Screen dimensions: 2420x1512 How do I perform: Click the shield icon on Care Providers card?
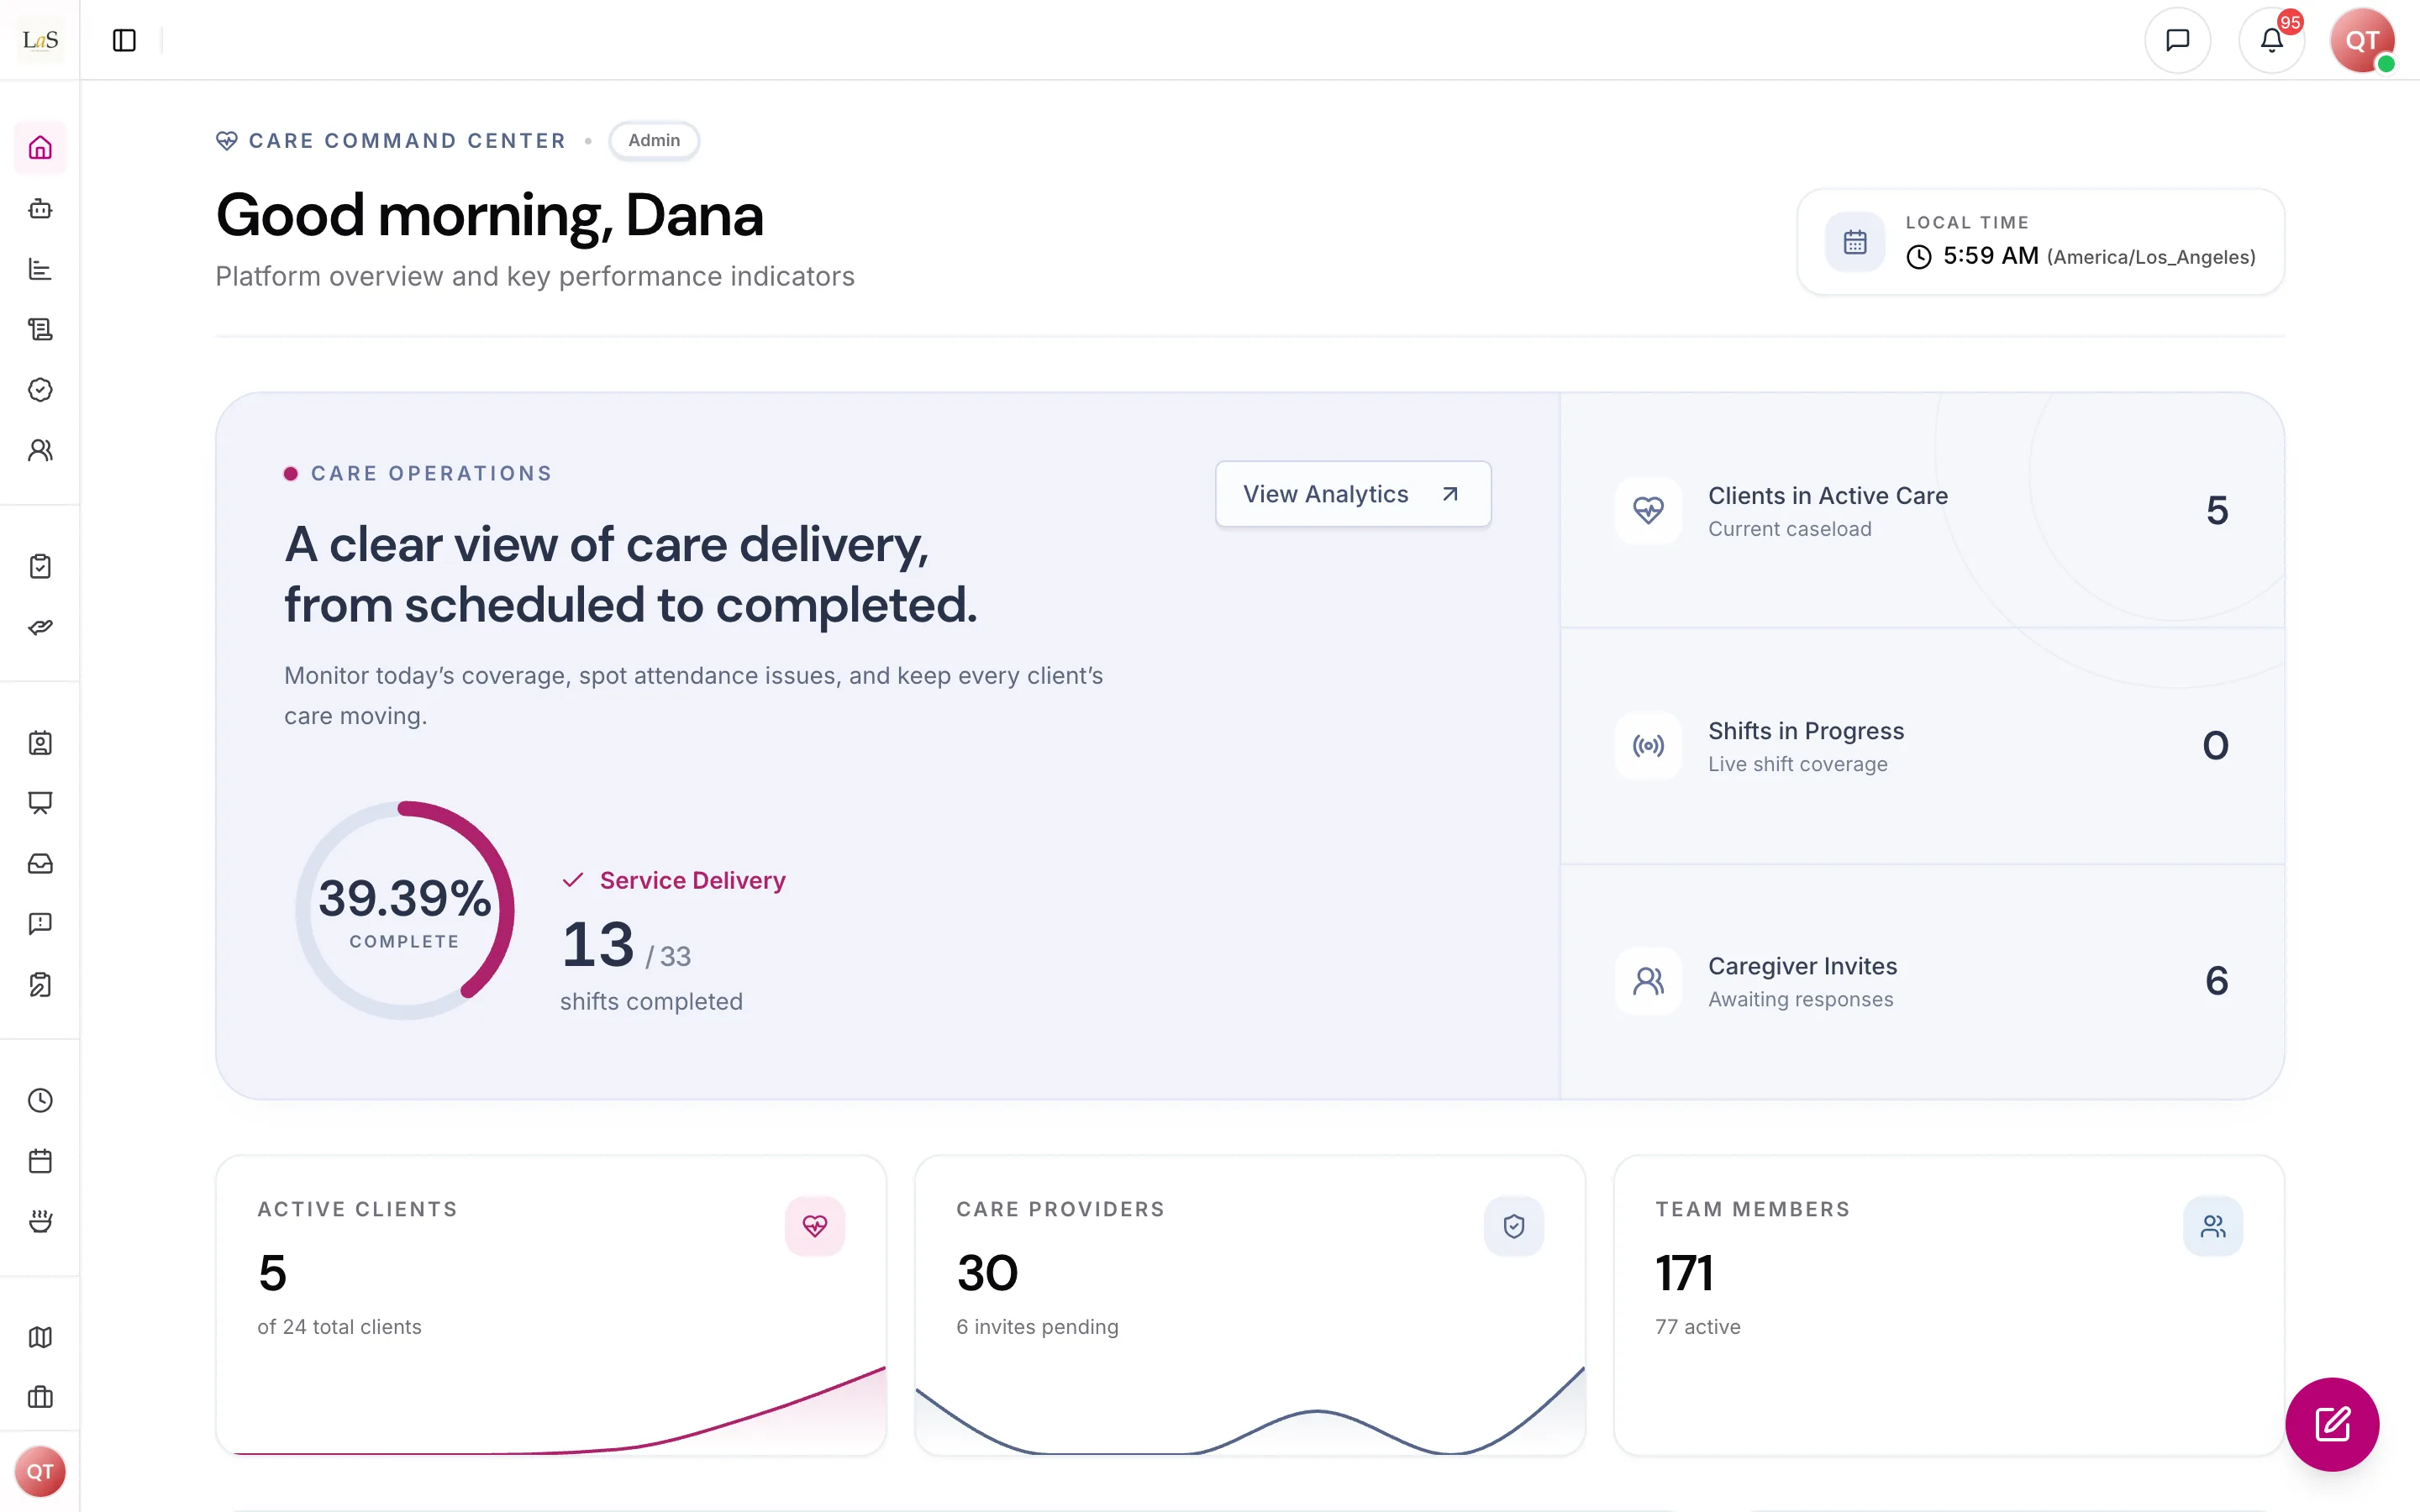click(x=1514, y=1226)
